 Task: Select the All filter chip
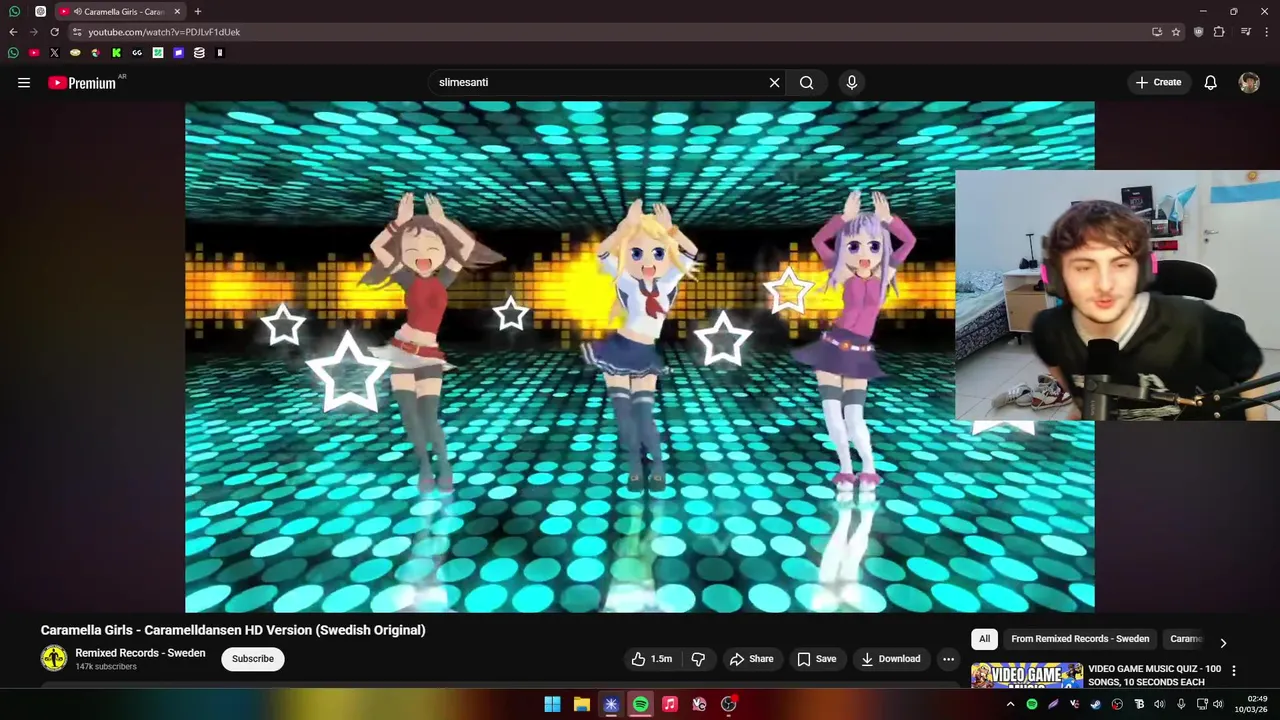tap(984, 639)
